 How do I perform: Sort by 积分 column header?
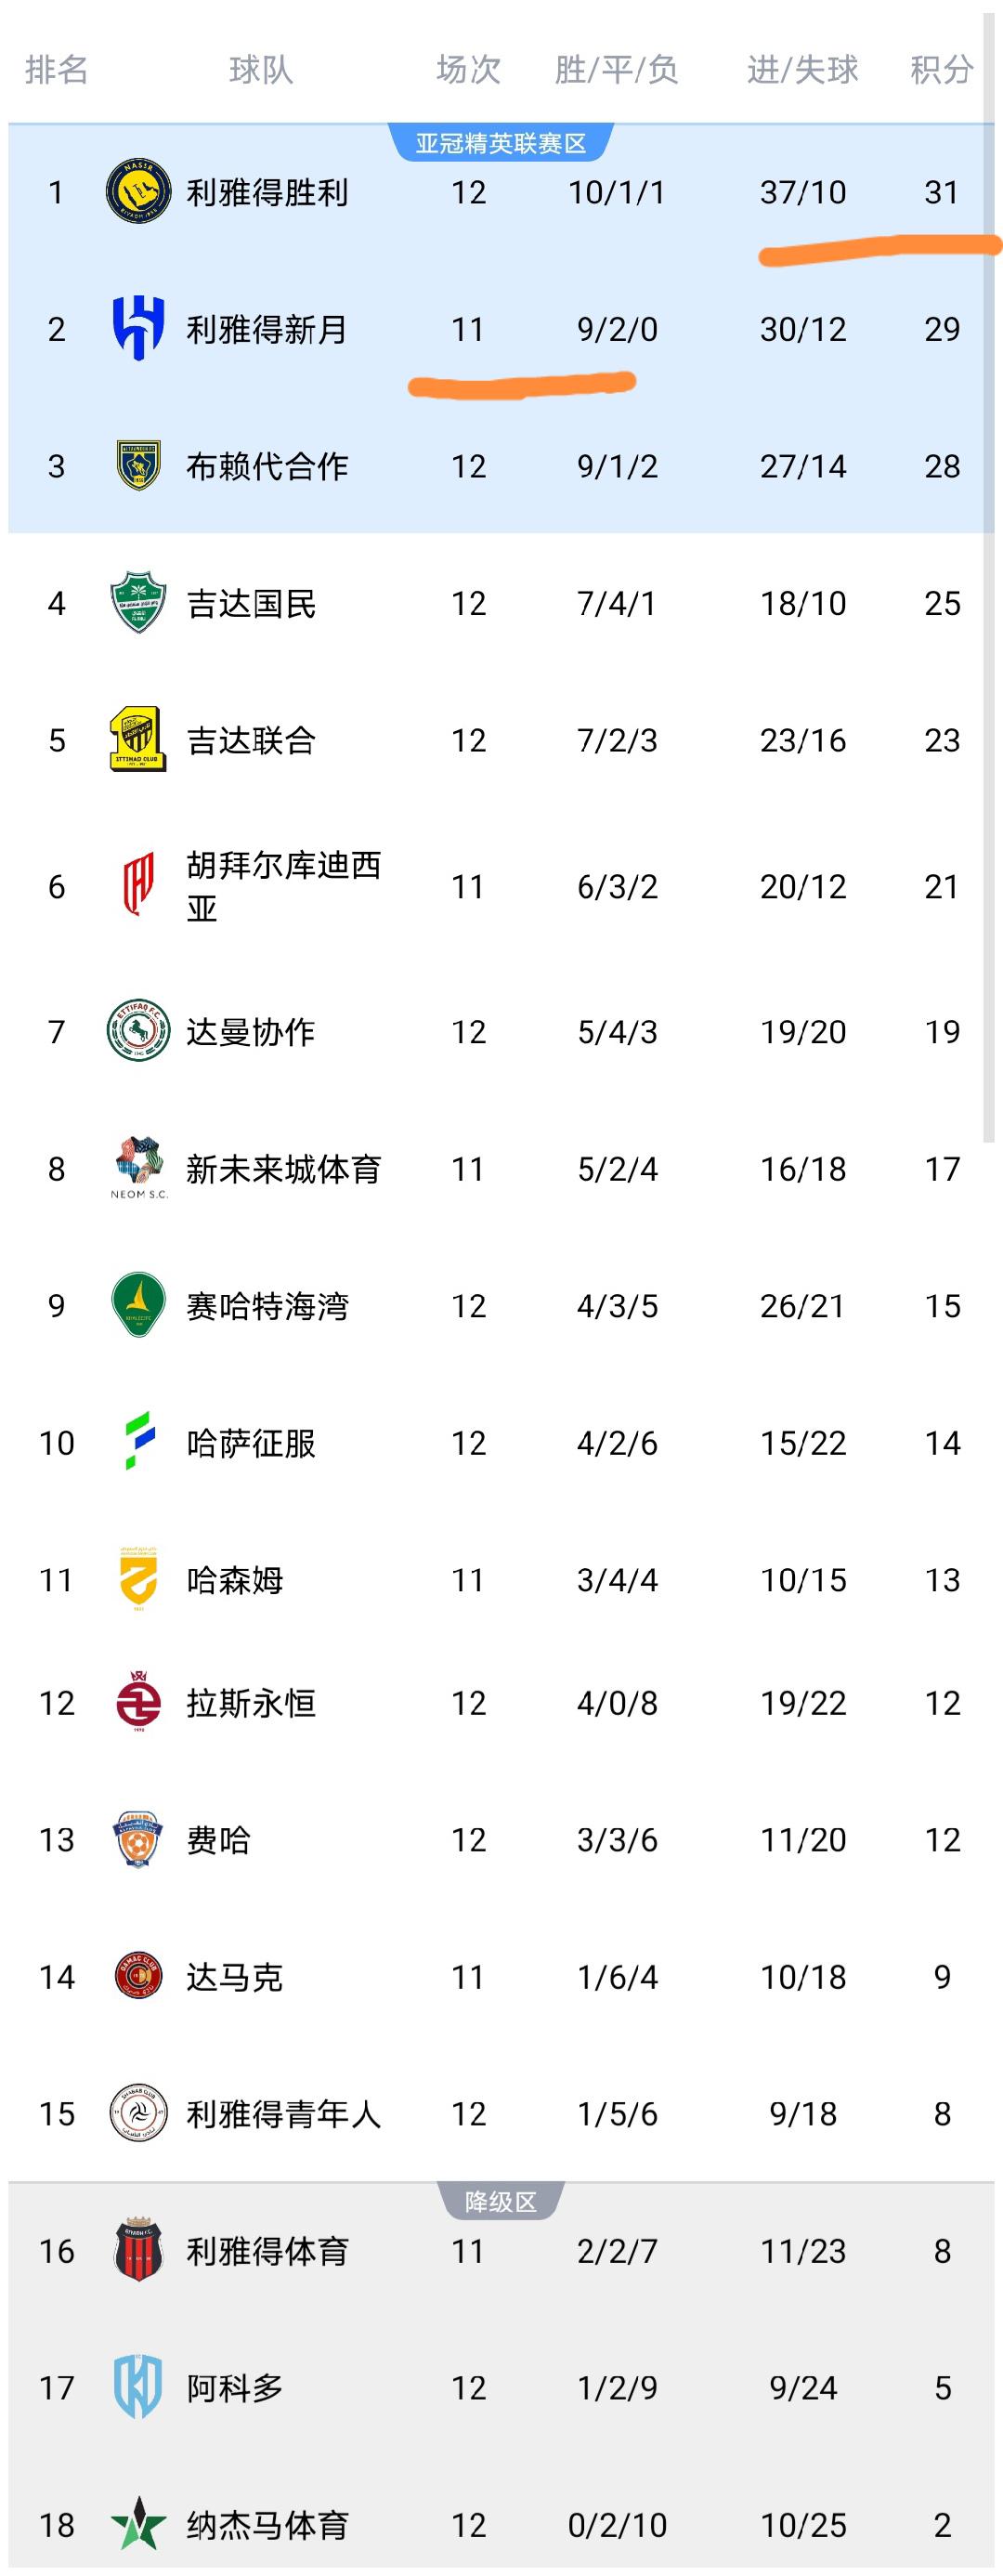(941, 70)
